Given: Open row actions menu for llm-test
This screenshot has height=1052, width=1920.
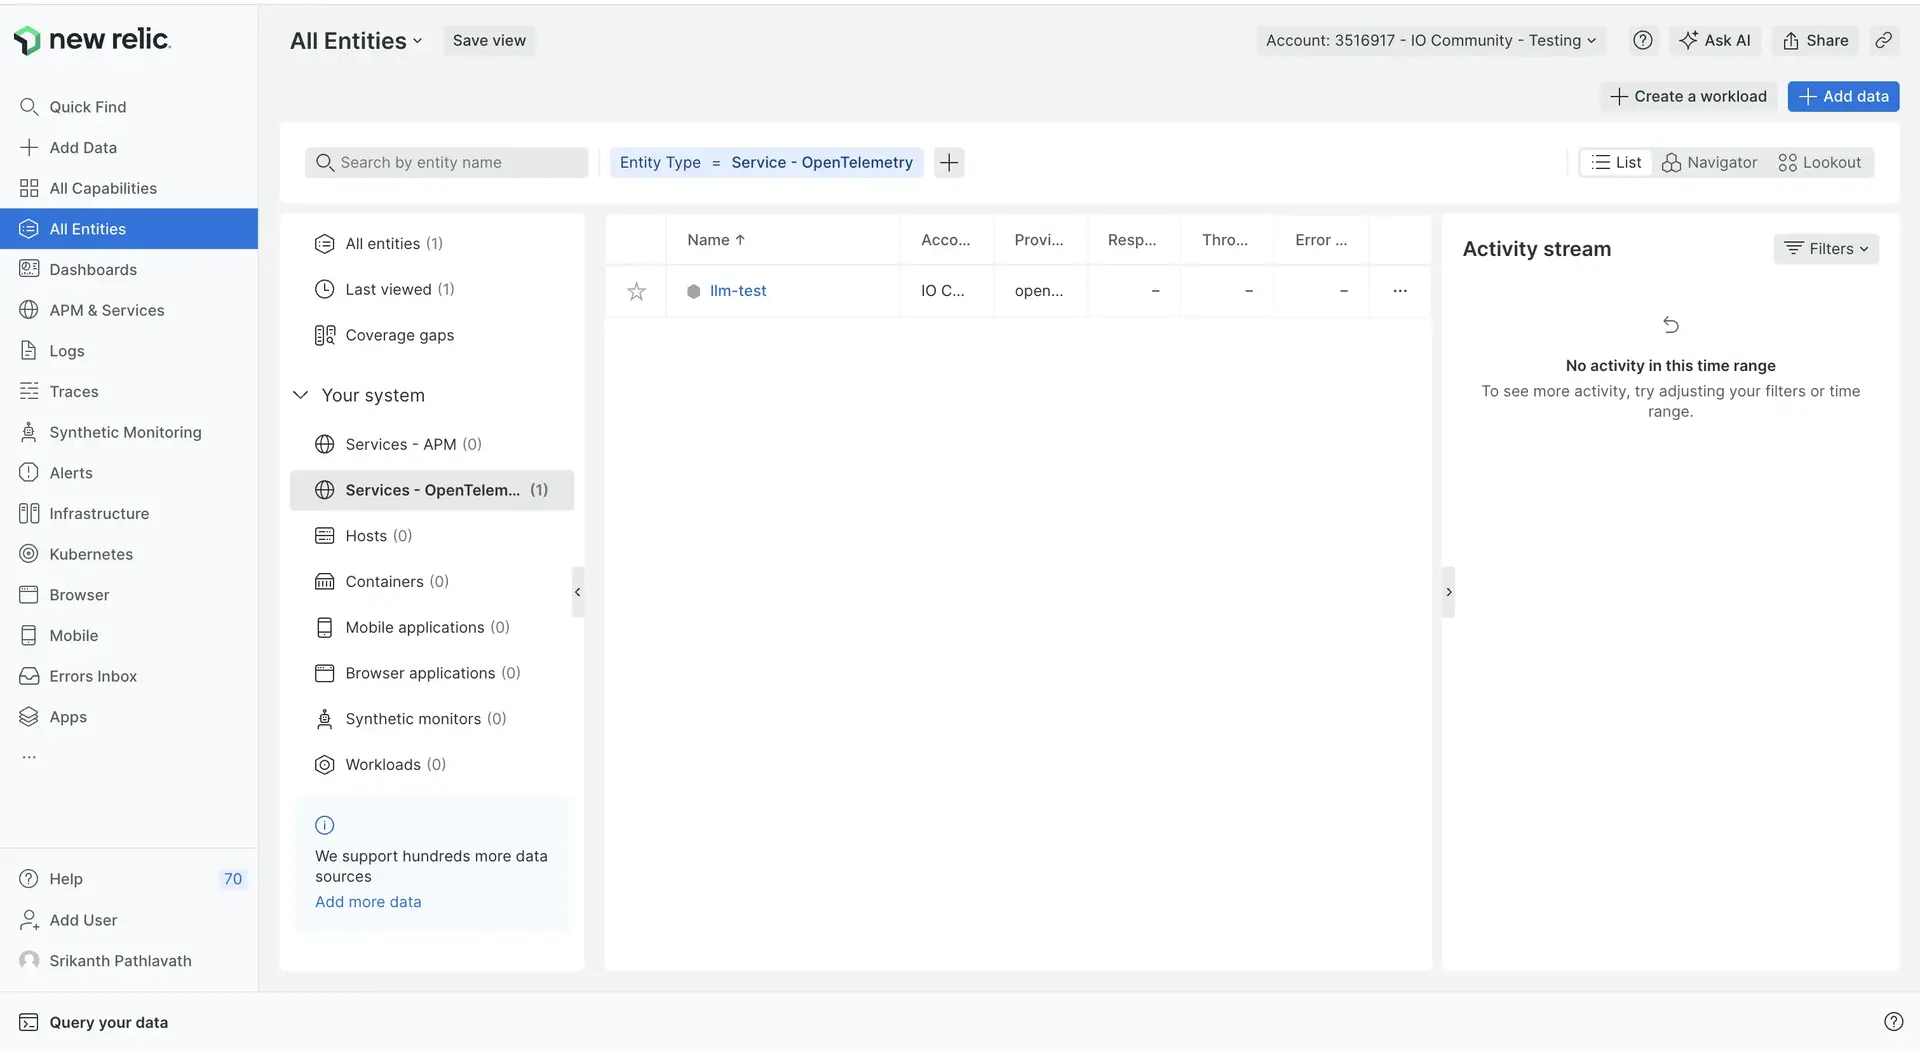Looking at the screenshot, I should 1400,291.
